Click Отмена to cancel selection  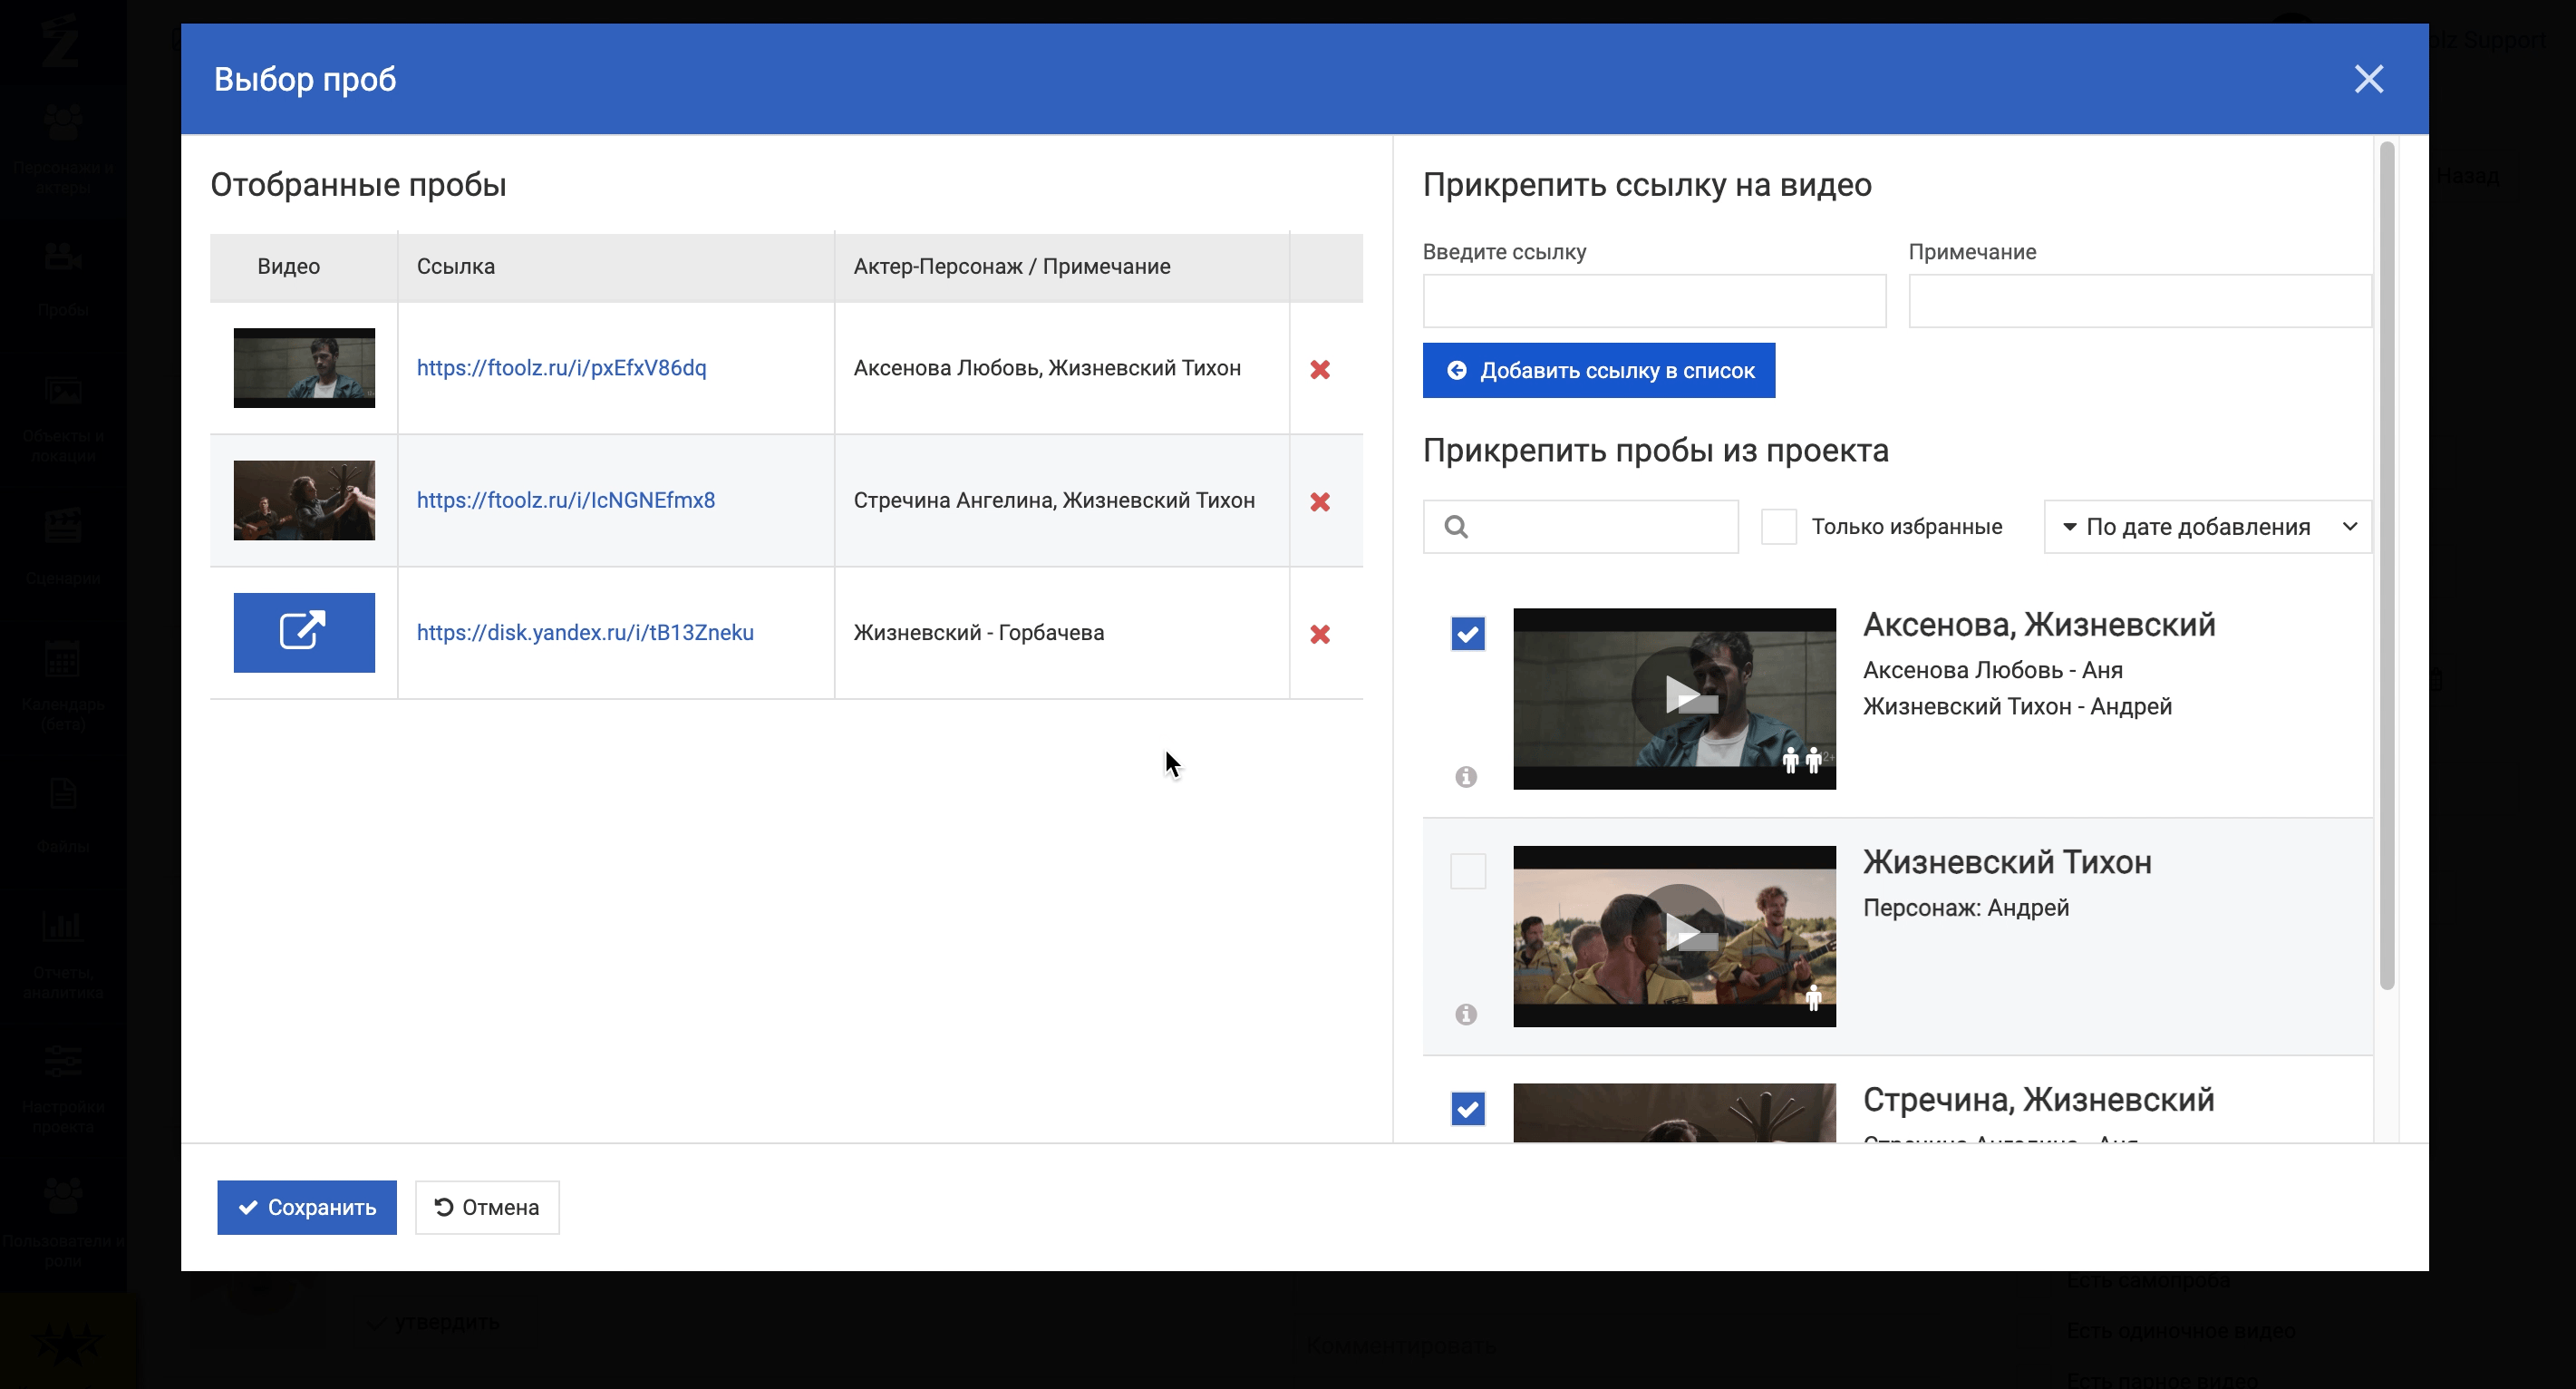[487, 1207]
